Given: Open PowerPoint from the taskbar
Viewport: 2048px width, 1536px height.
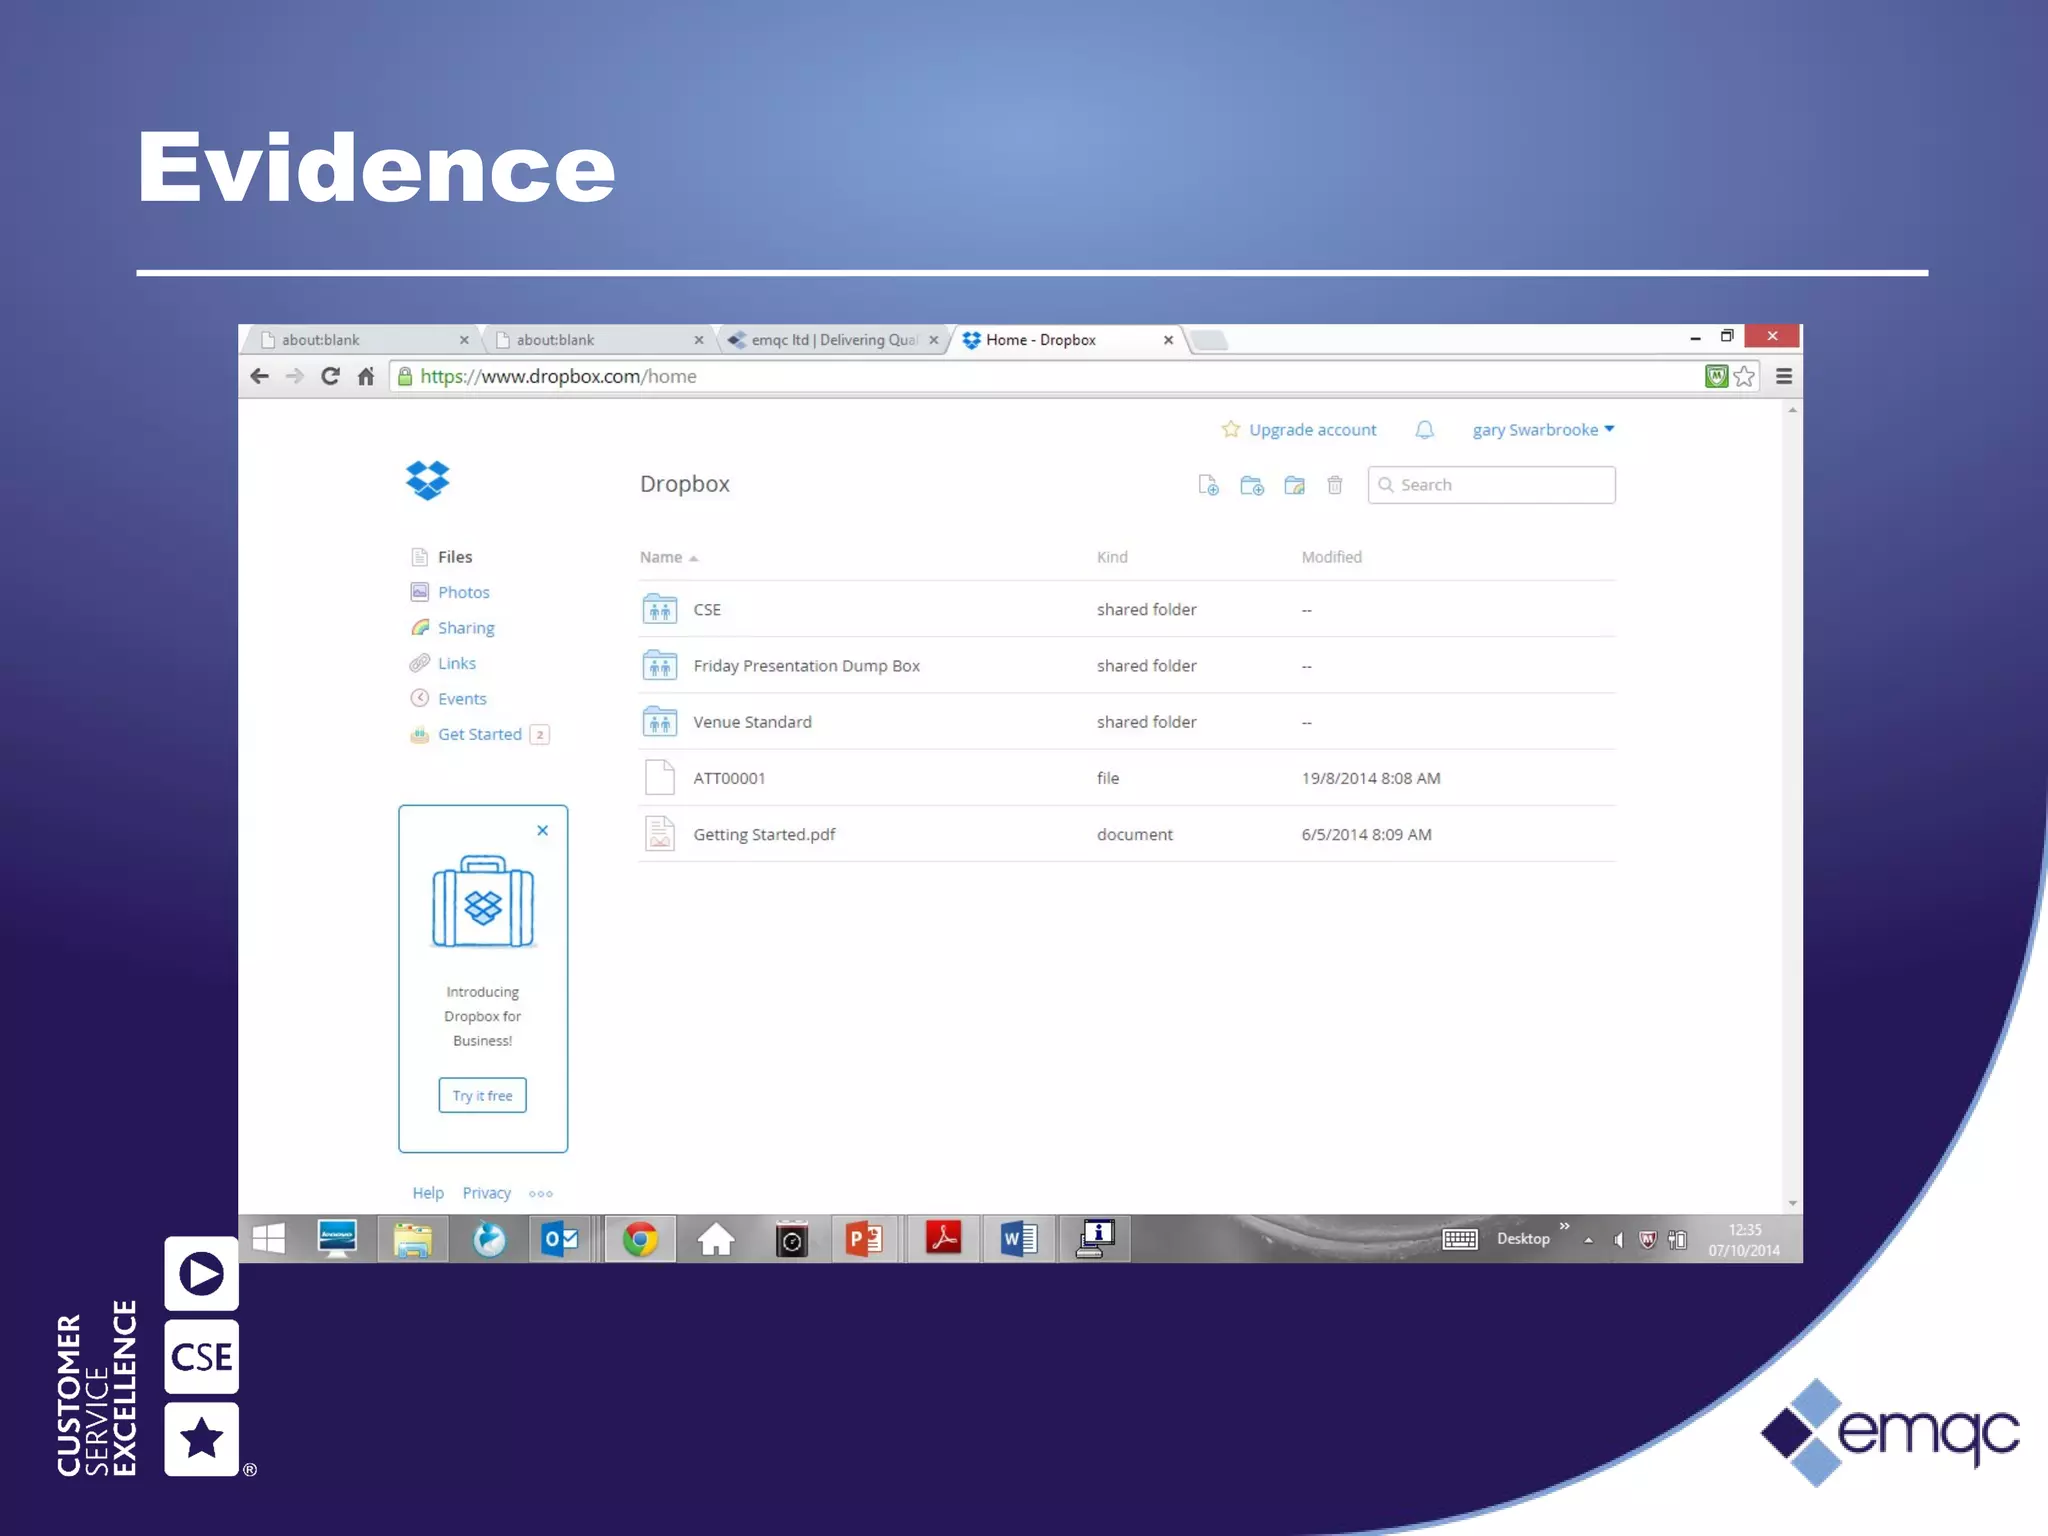Looking at the screenshot, I should click(865, 1240).
